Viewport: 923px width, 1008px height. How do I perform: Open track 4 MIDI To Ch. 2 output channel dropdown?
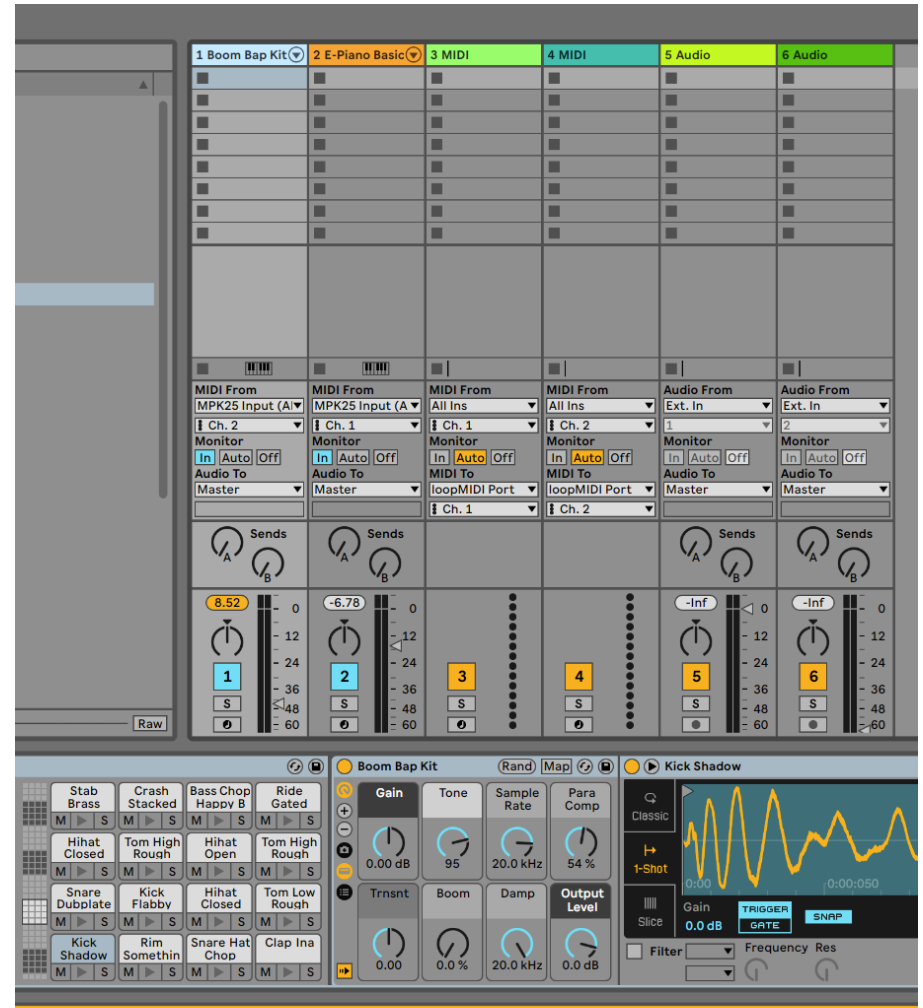coord(601,508)
